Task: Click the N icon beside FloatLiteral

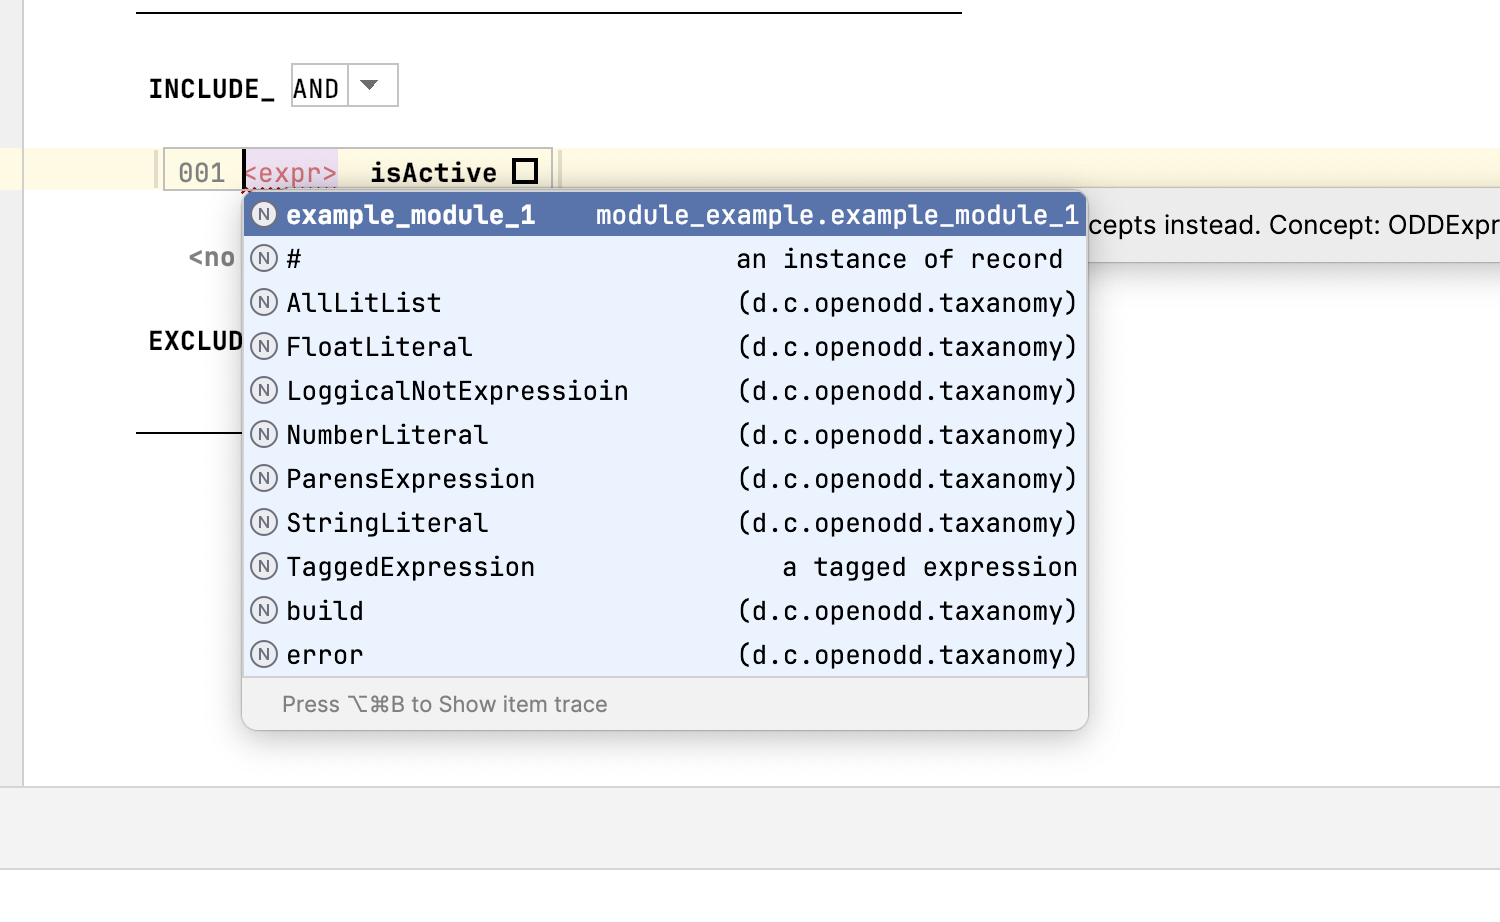Action: coord(264,347)
